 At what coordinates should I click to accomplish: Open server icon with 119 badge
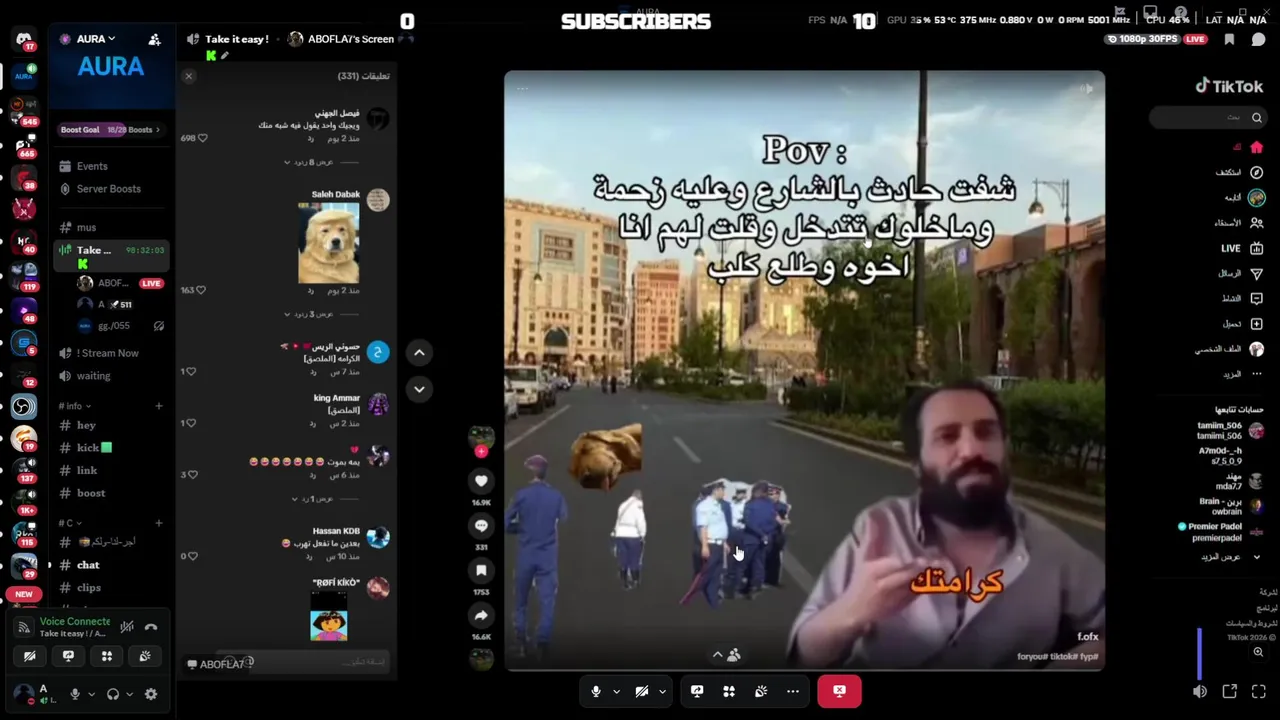[24, 277]
